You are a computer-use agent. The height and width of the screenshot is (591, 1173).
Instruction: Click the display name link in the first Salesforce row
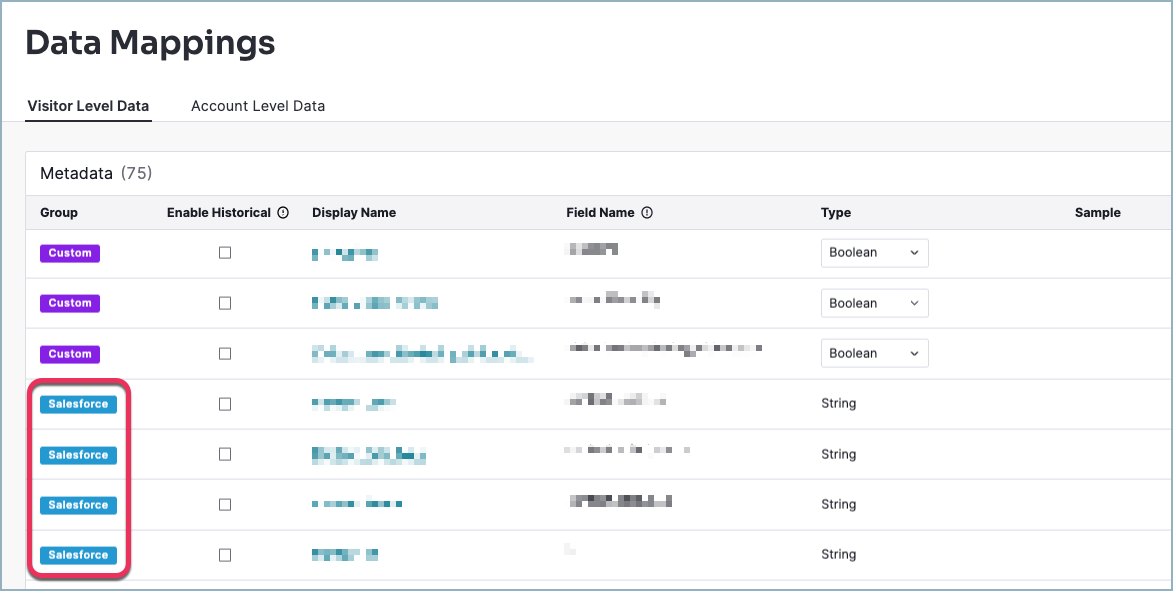351,404
